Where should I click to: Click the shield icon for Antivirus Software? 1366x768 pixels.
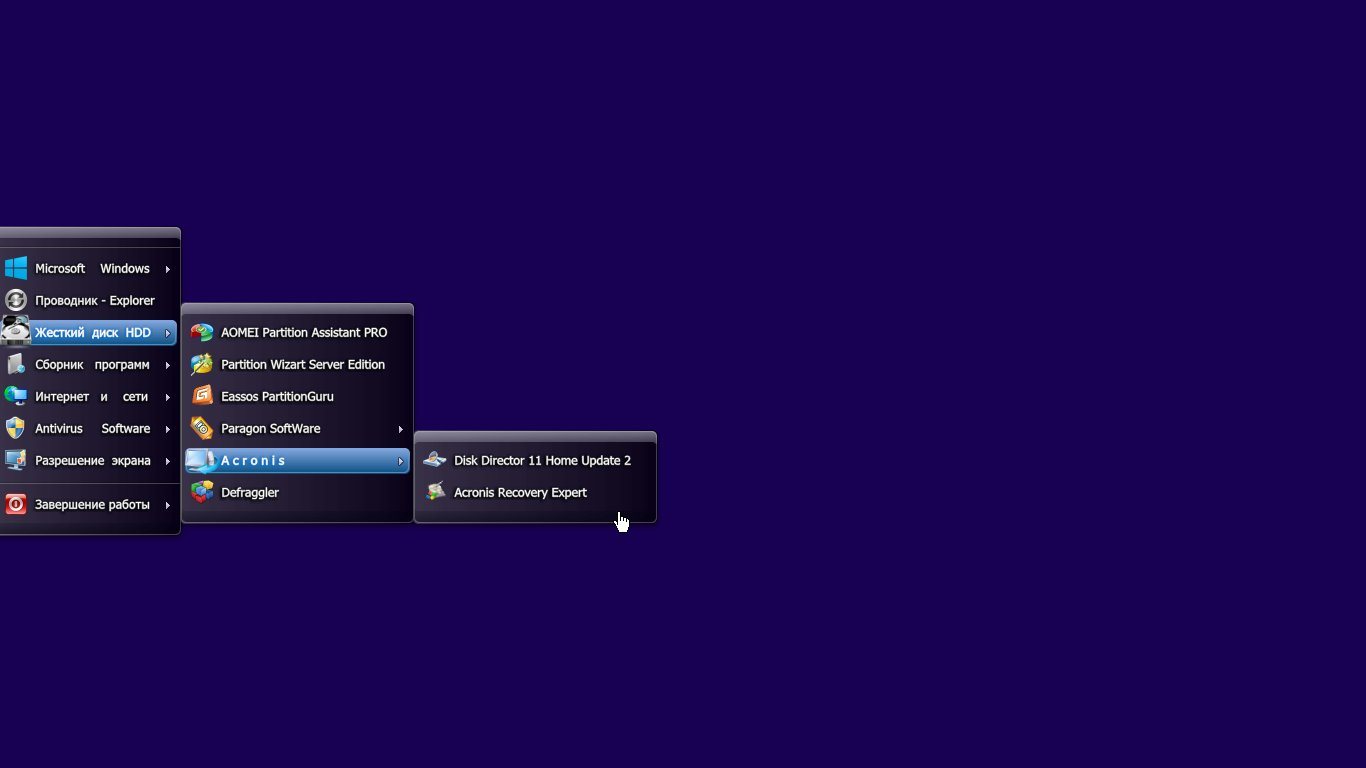tap(15, 428)
